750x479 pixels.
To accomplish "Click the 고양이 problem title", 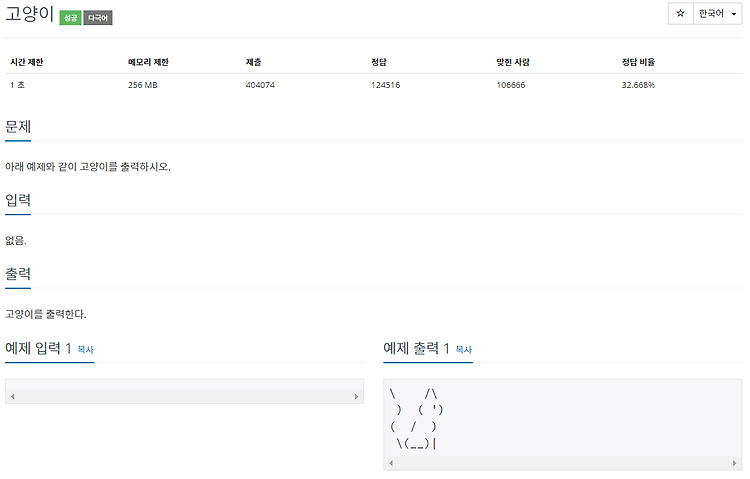I will tap(29, 13).
